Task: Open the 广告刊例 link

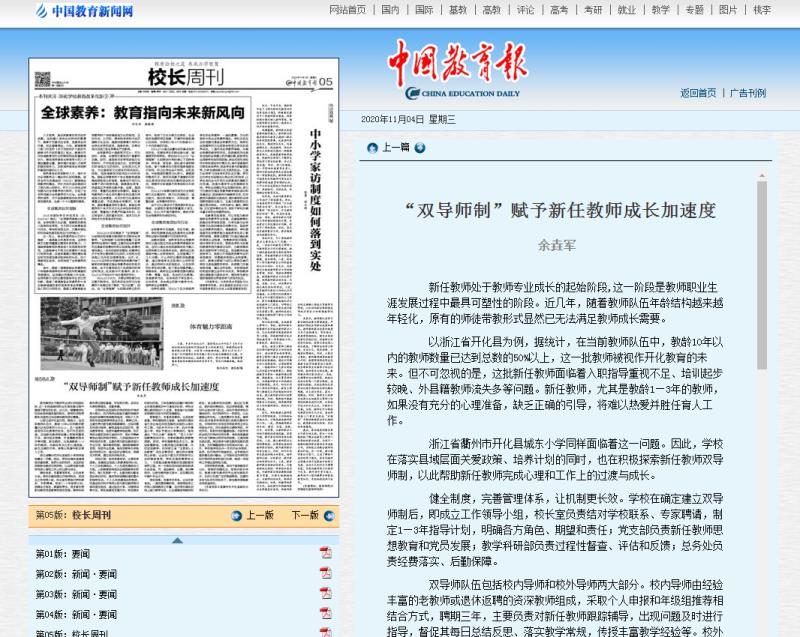Action: click(748, 92)
